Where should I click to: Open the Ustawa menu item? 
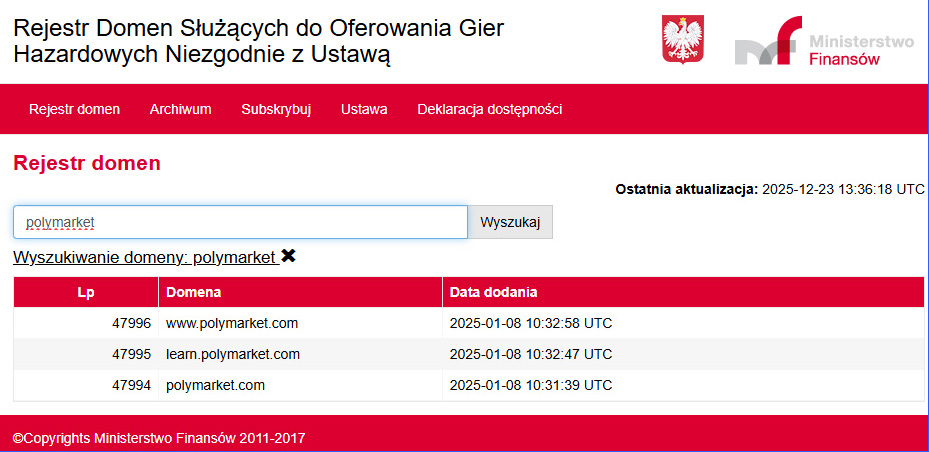[x=364, y=110]
